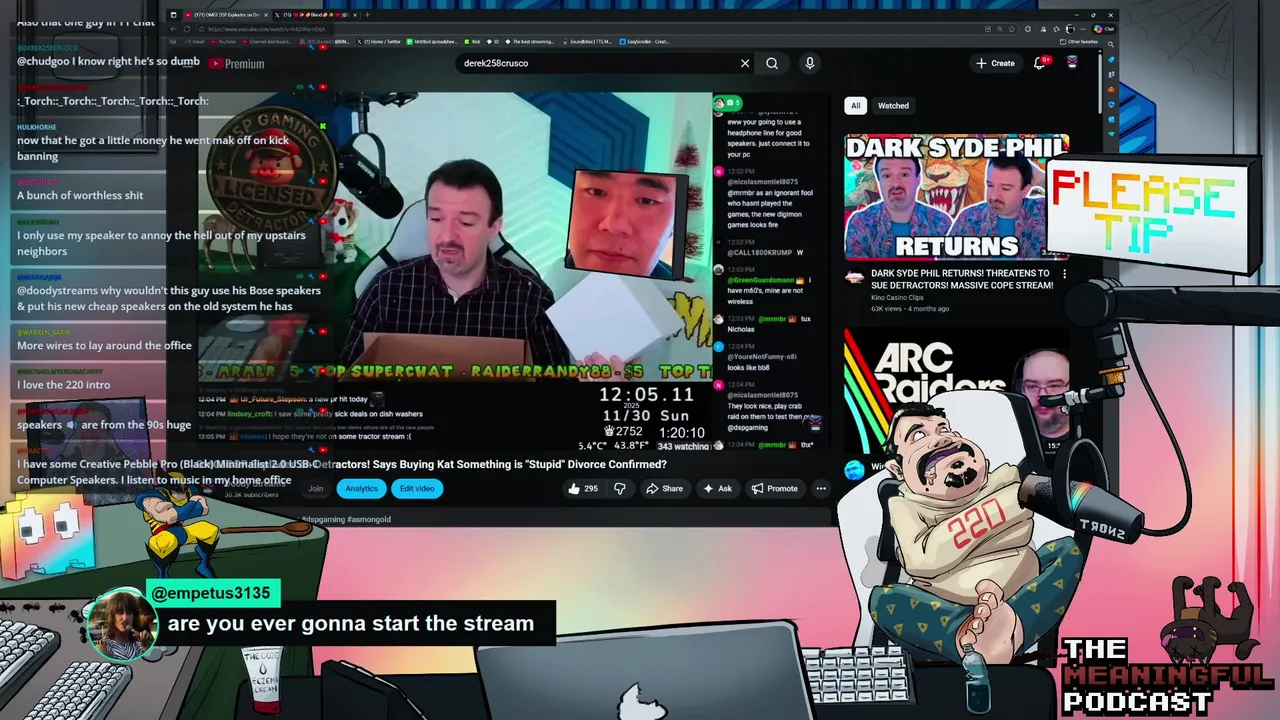Share the video

[x=664, y=488]
